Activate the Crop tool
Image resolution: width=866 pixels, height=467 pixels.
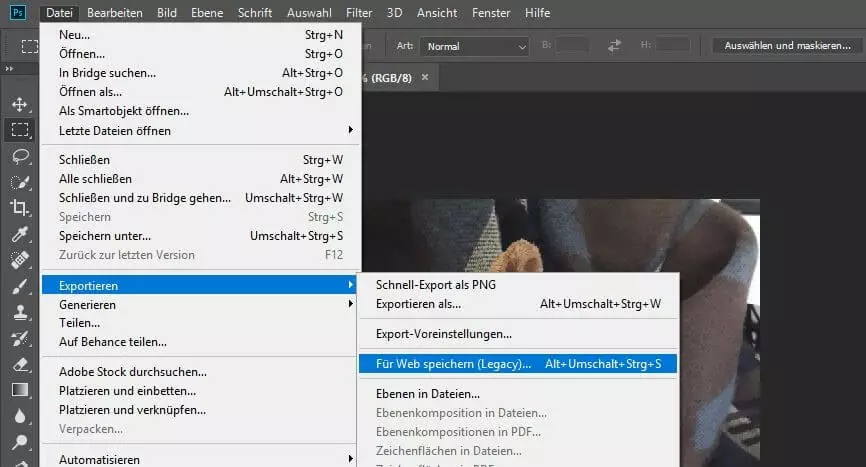19,208
